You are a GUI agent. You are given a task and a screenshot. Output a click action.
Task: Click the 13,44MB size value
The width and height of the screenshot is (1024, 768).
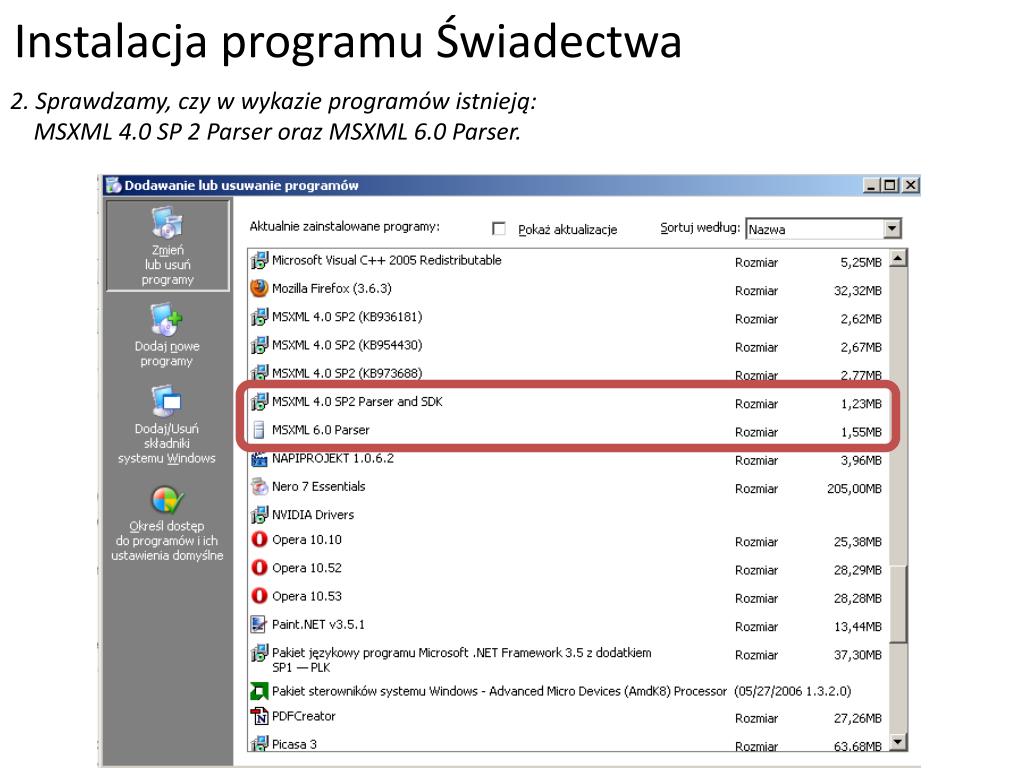857,627
